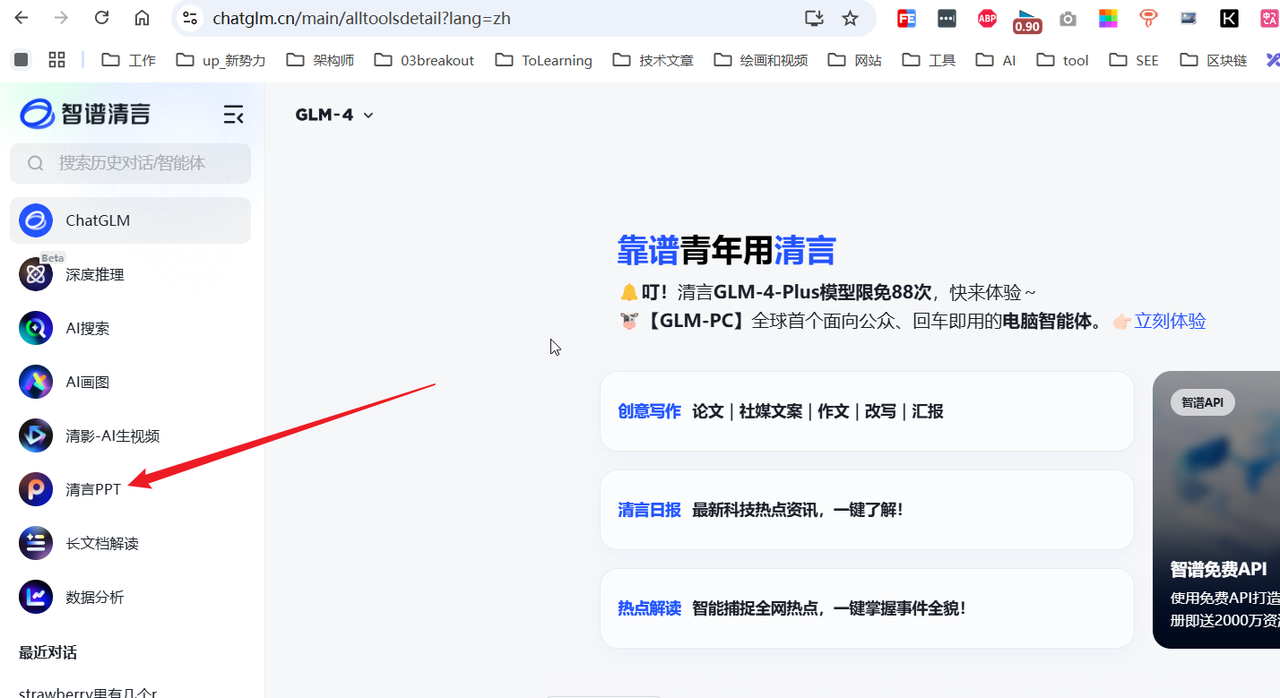Click the install app icon in address bar
This screenshot has width=1280, height=698.
click(x=814, y=18)
